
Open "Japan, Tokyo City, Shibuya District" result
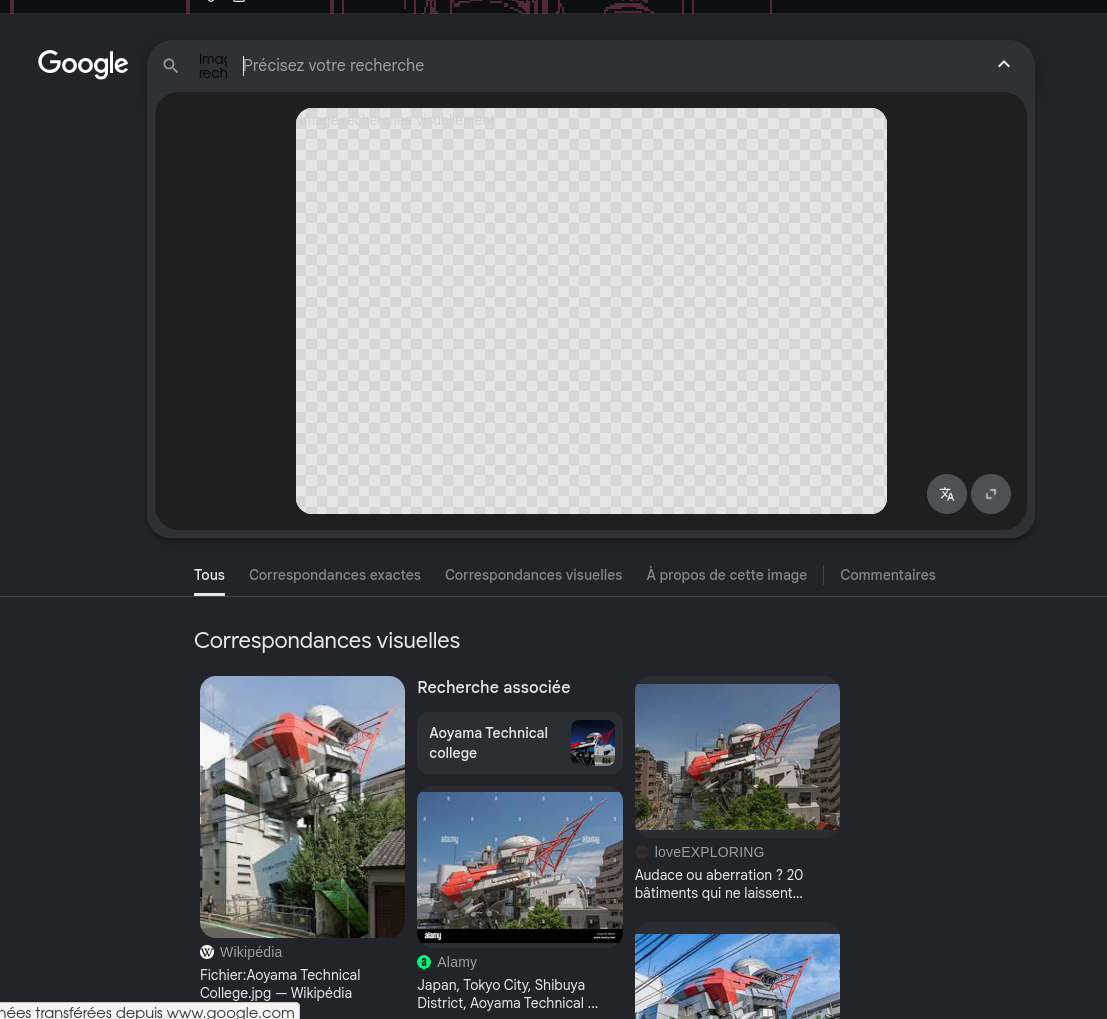coord(508,994)
